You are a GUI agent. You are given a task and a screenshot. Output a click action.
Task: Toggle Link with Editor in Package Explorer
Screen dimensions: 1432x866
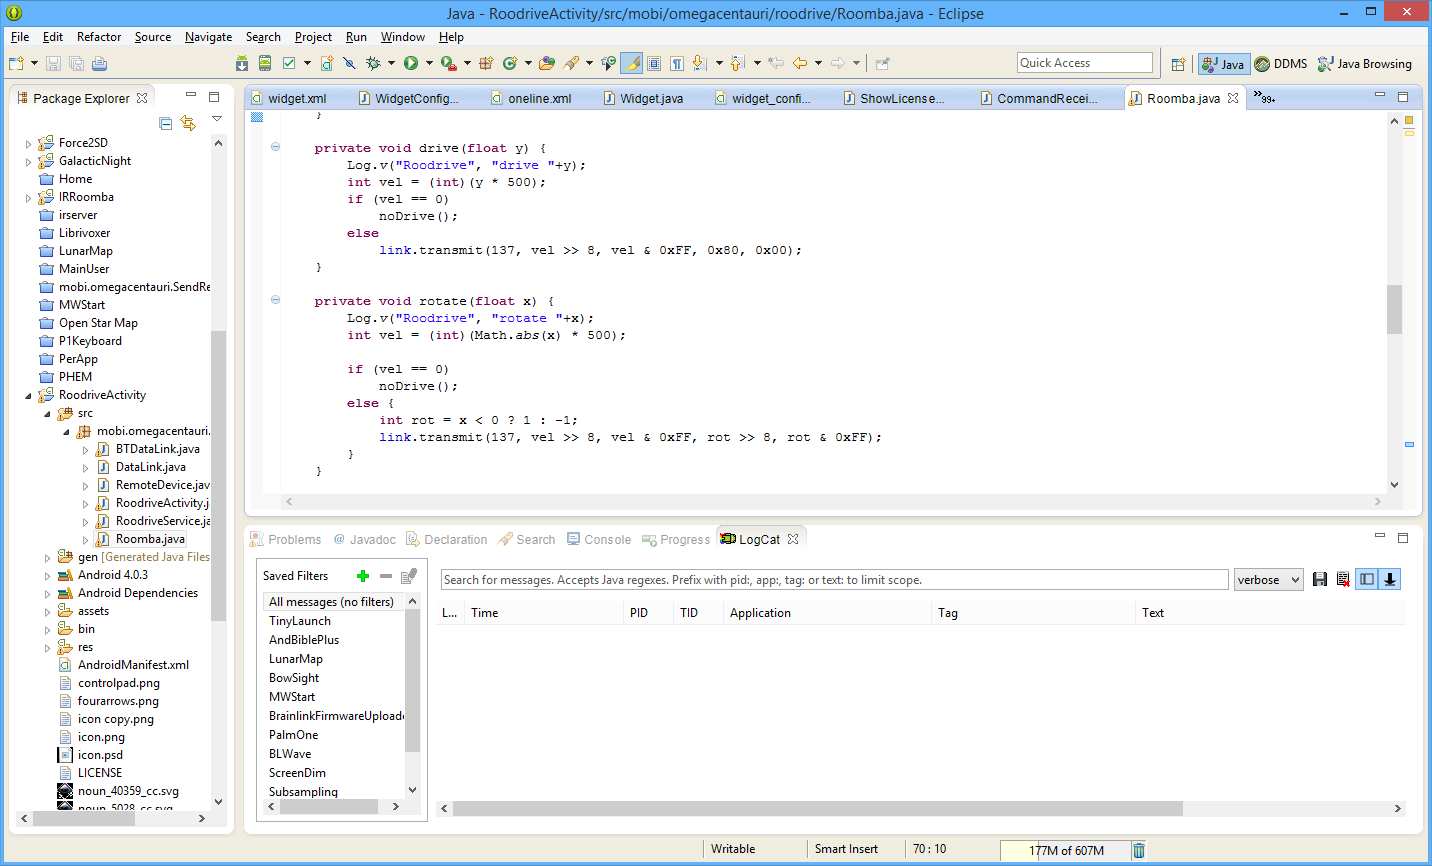coord(188,123)
